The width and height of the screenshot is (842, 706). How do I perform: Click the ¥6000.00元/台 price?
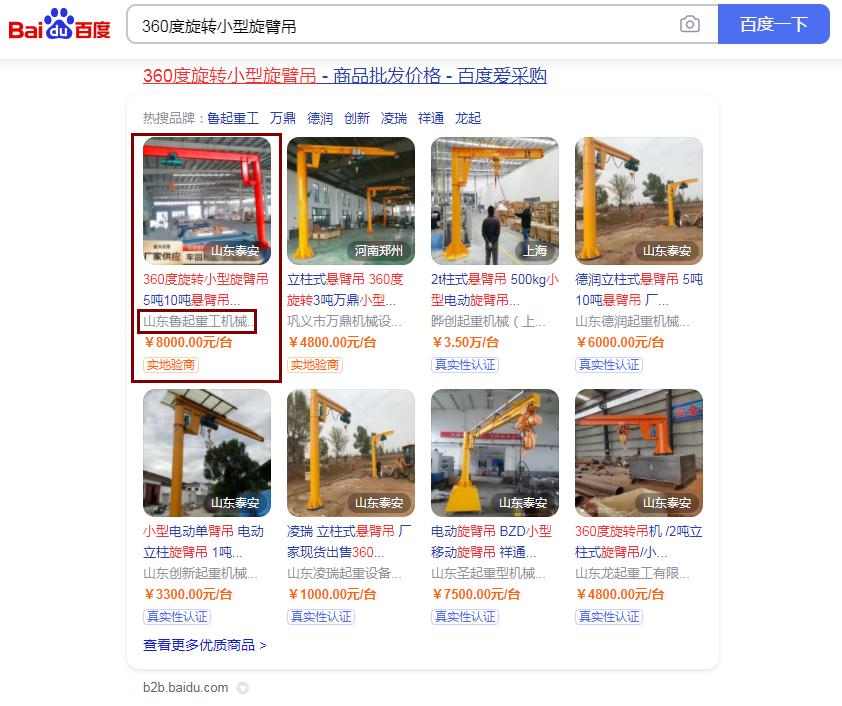point(620,342)
